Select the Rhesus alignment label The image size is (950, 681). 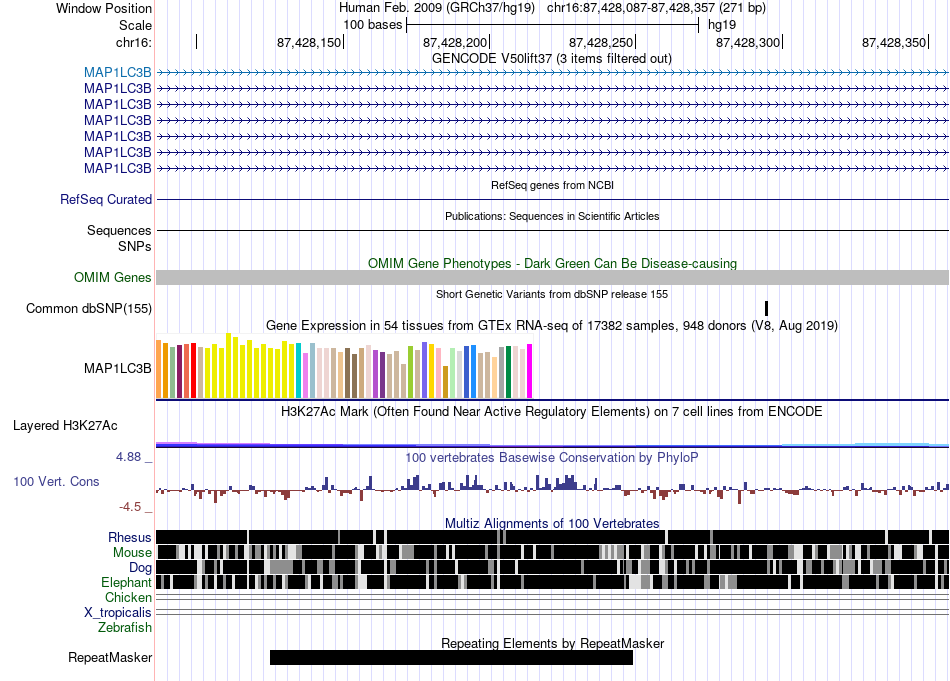click(x=130, y=537)
